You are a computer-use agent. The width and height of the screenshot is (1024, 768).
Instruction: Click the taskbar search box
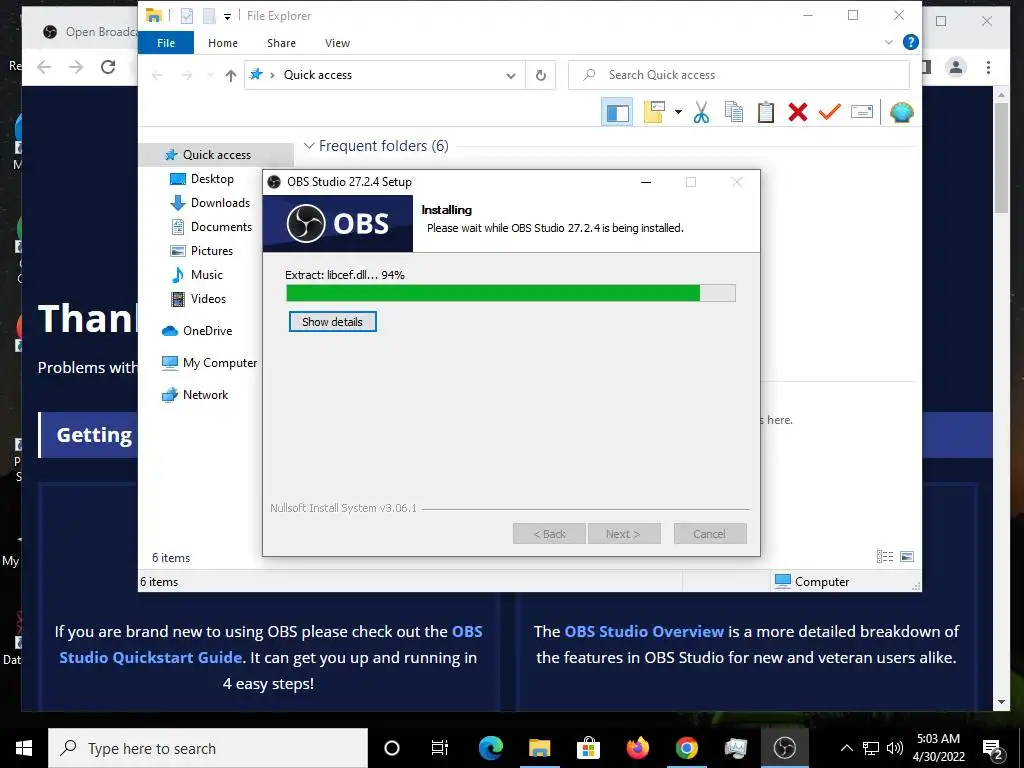click(208, 748)
